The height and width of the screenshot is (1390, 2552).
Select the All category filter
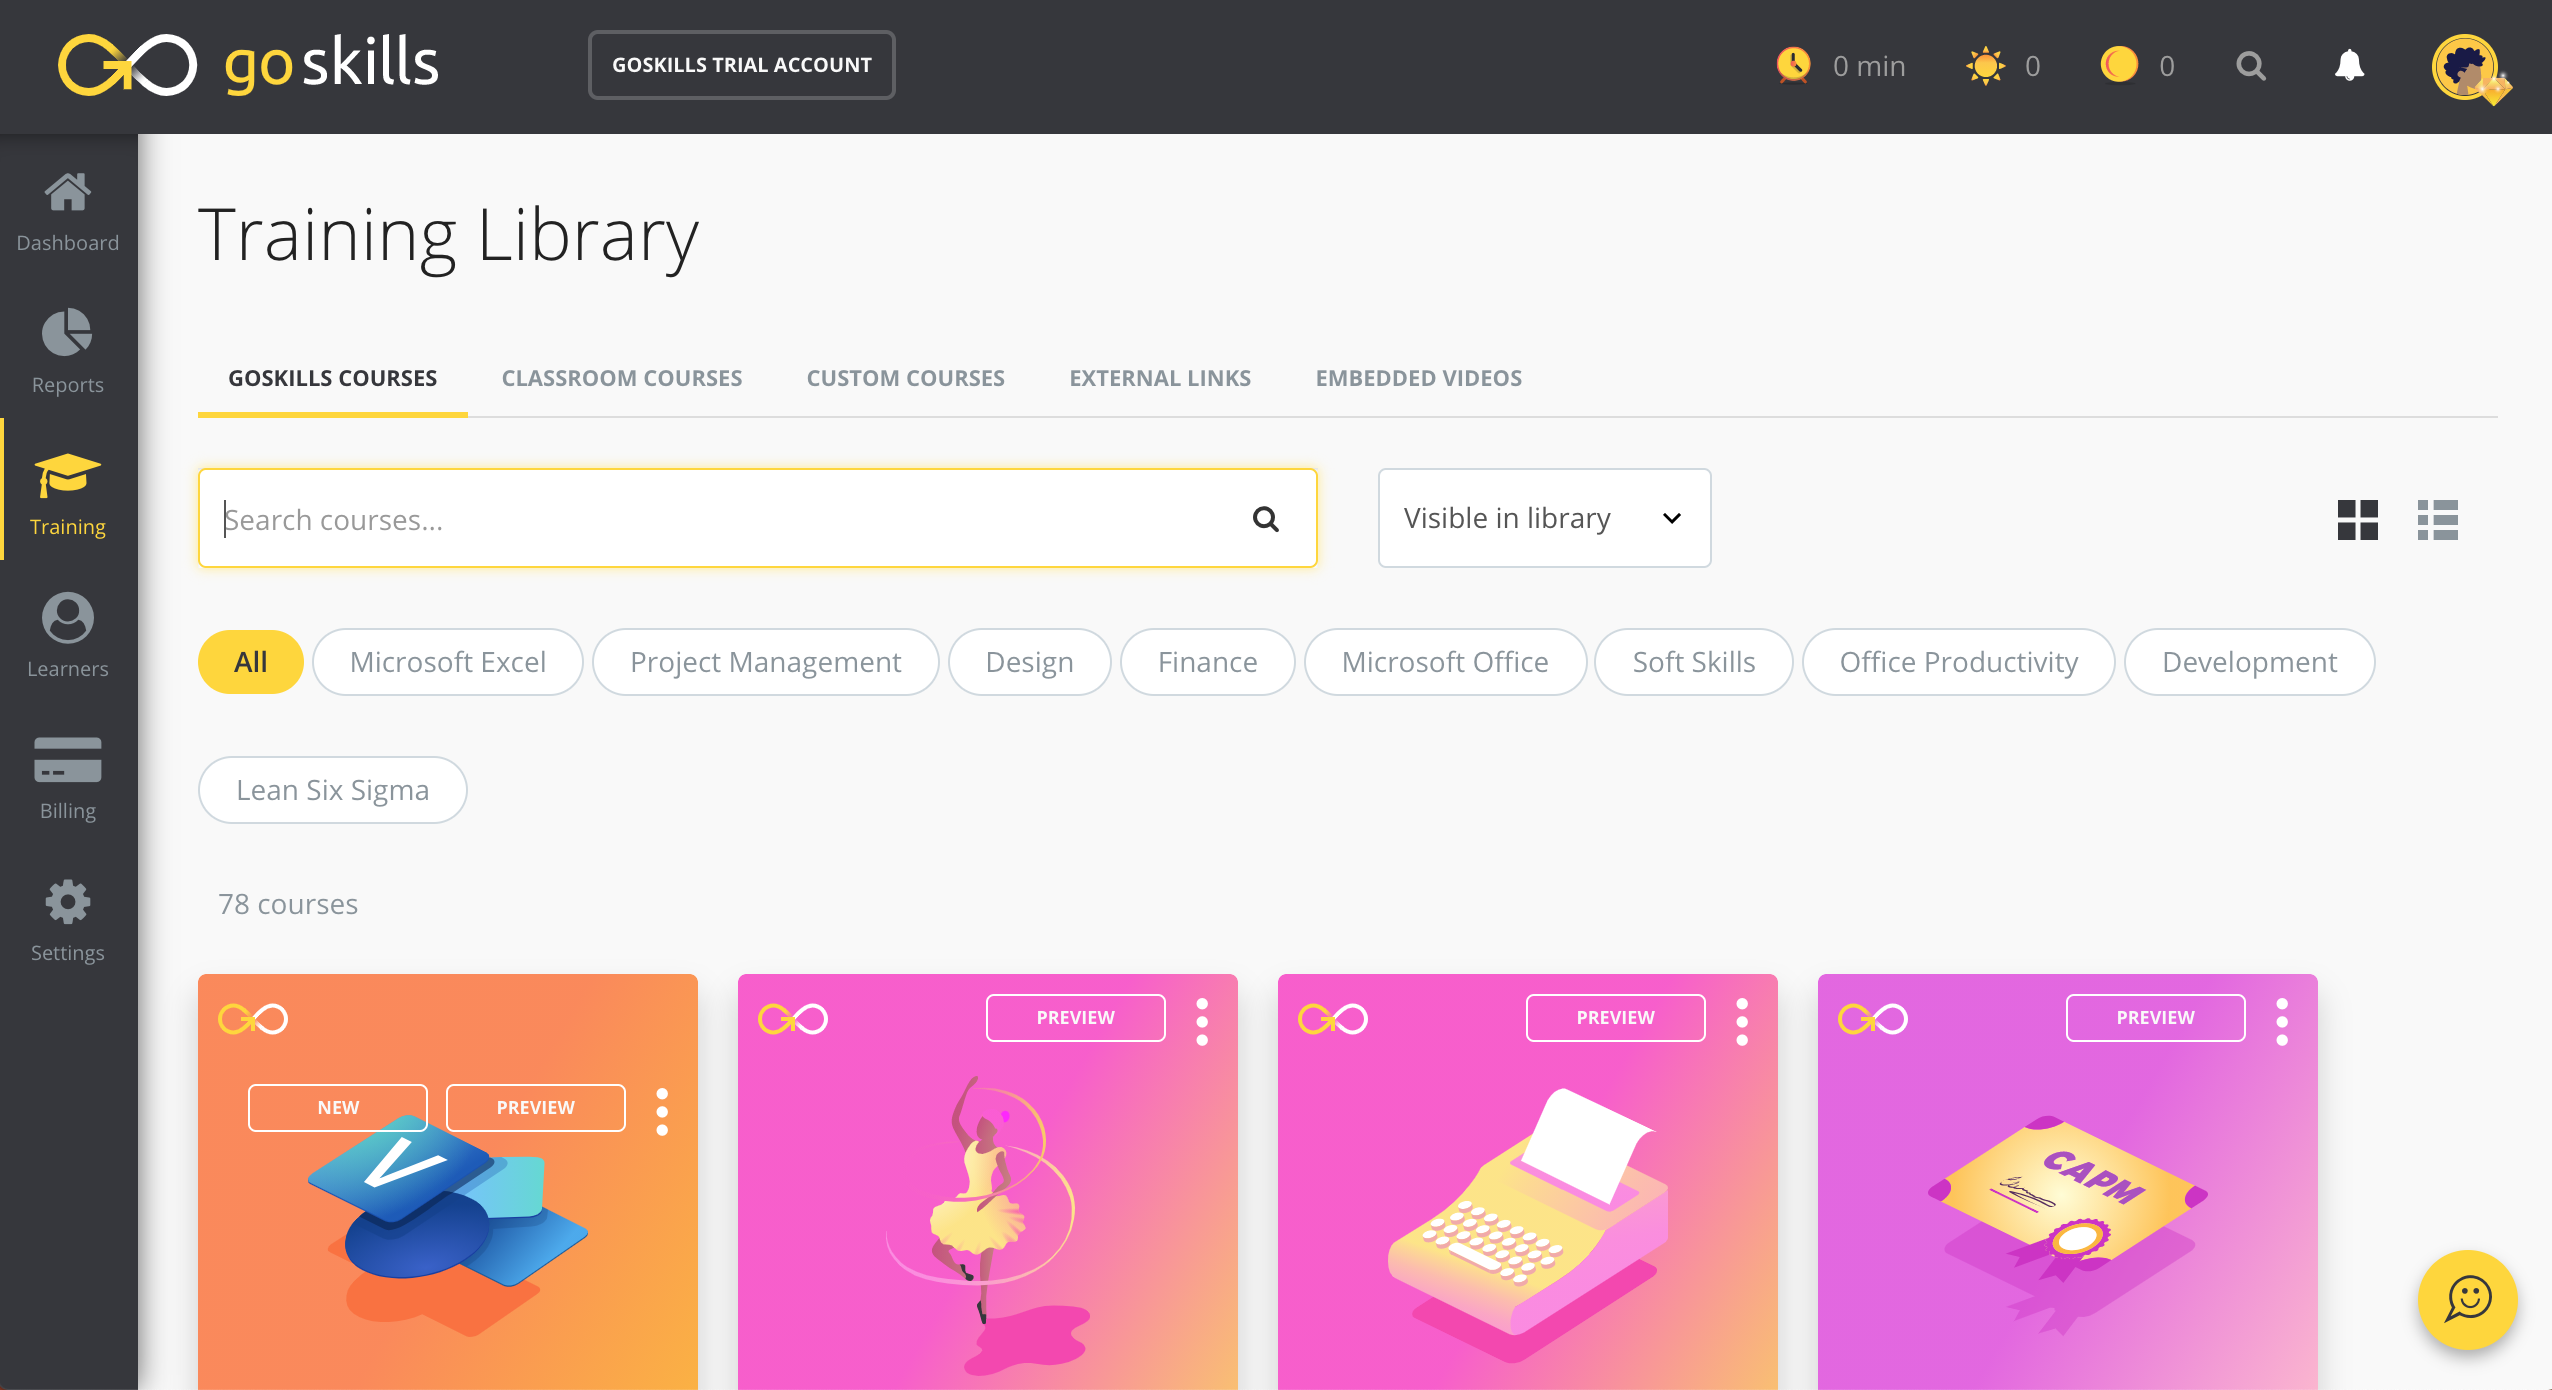click(250, 662)
